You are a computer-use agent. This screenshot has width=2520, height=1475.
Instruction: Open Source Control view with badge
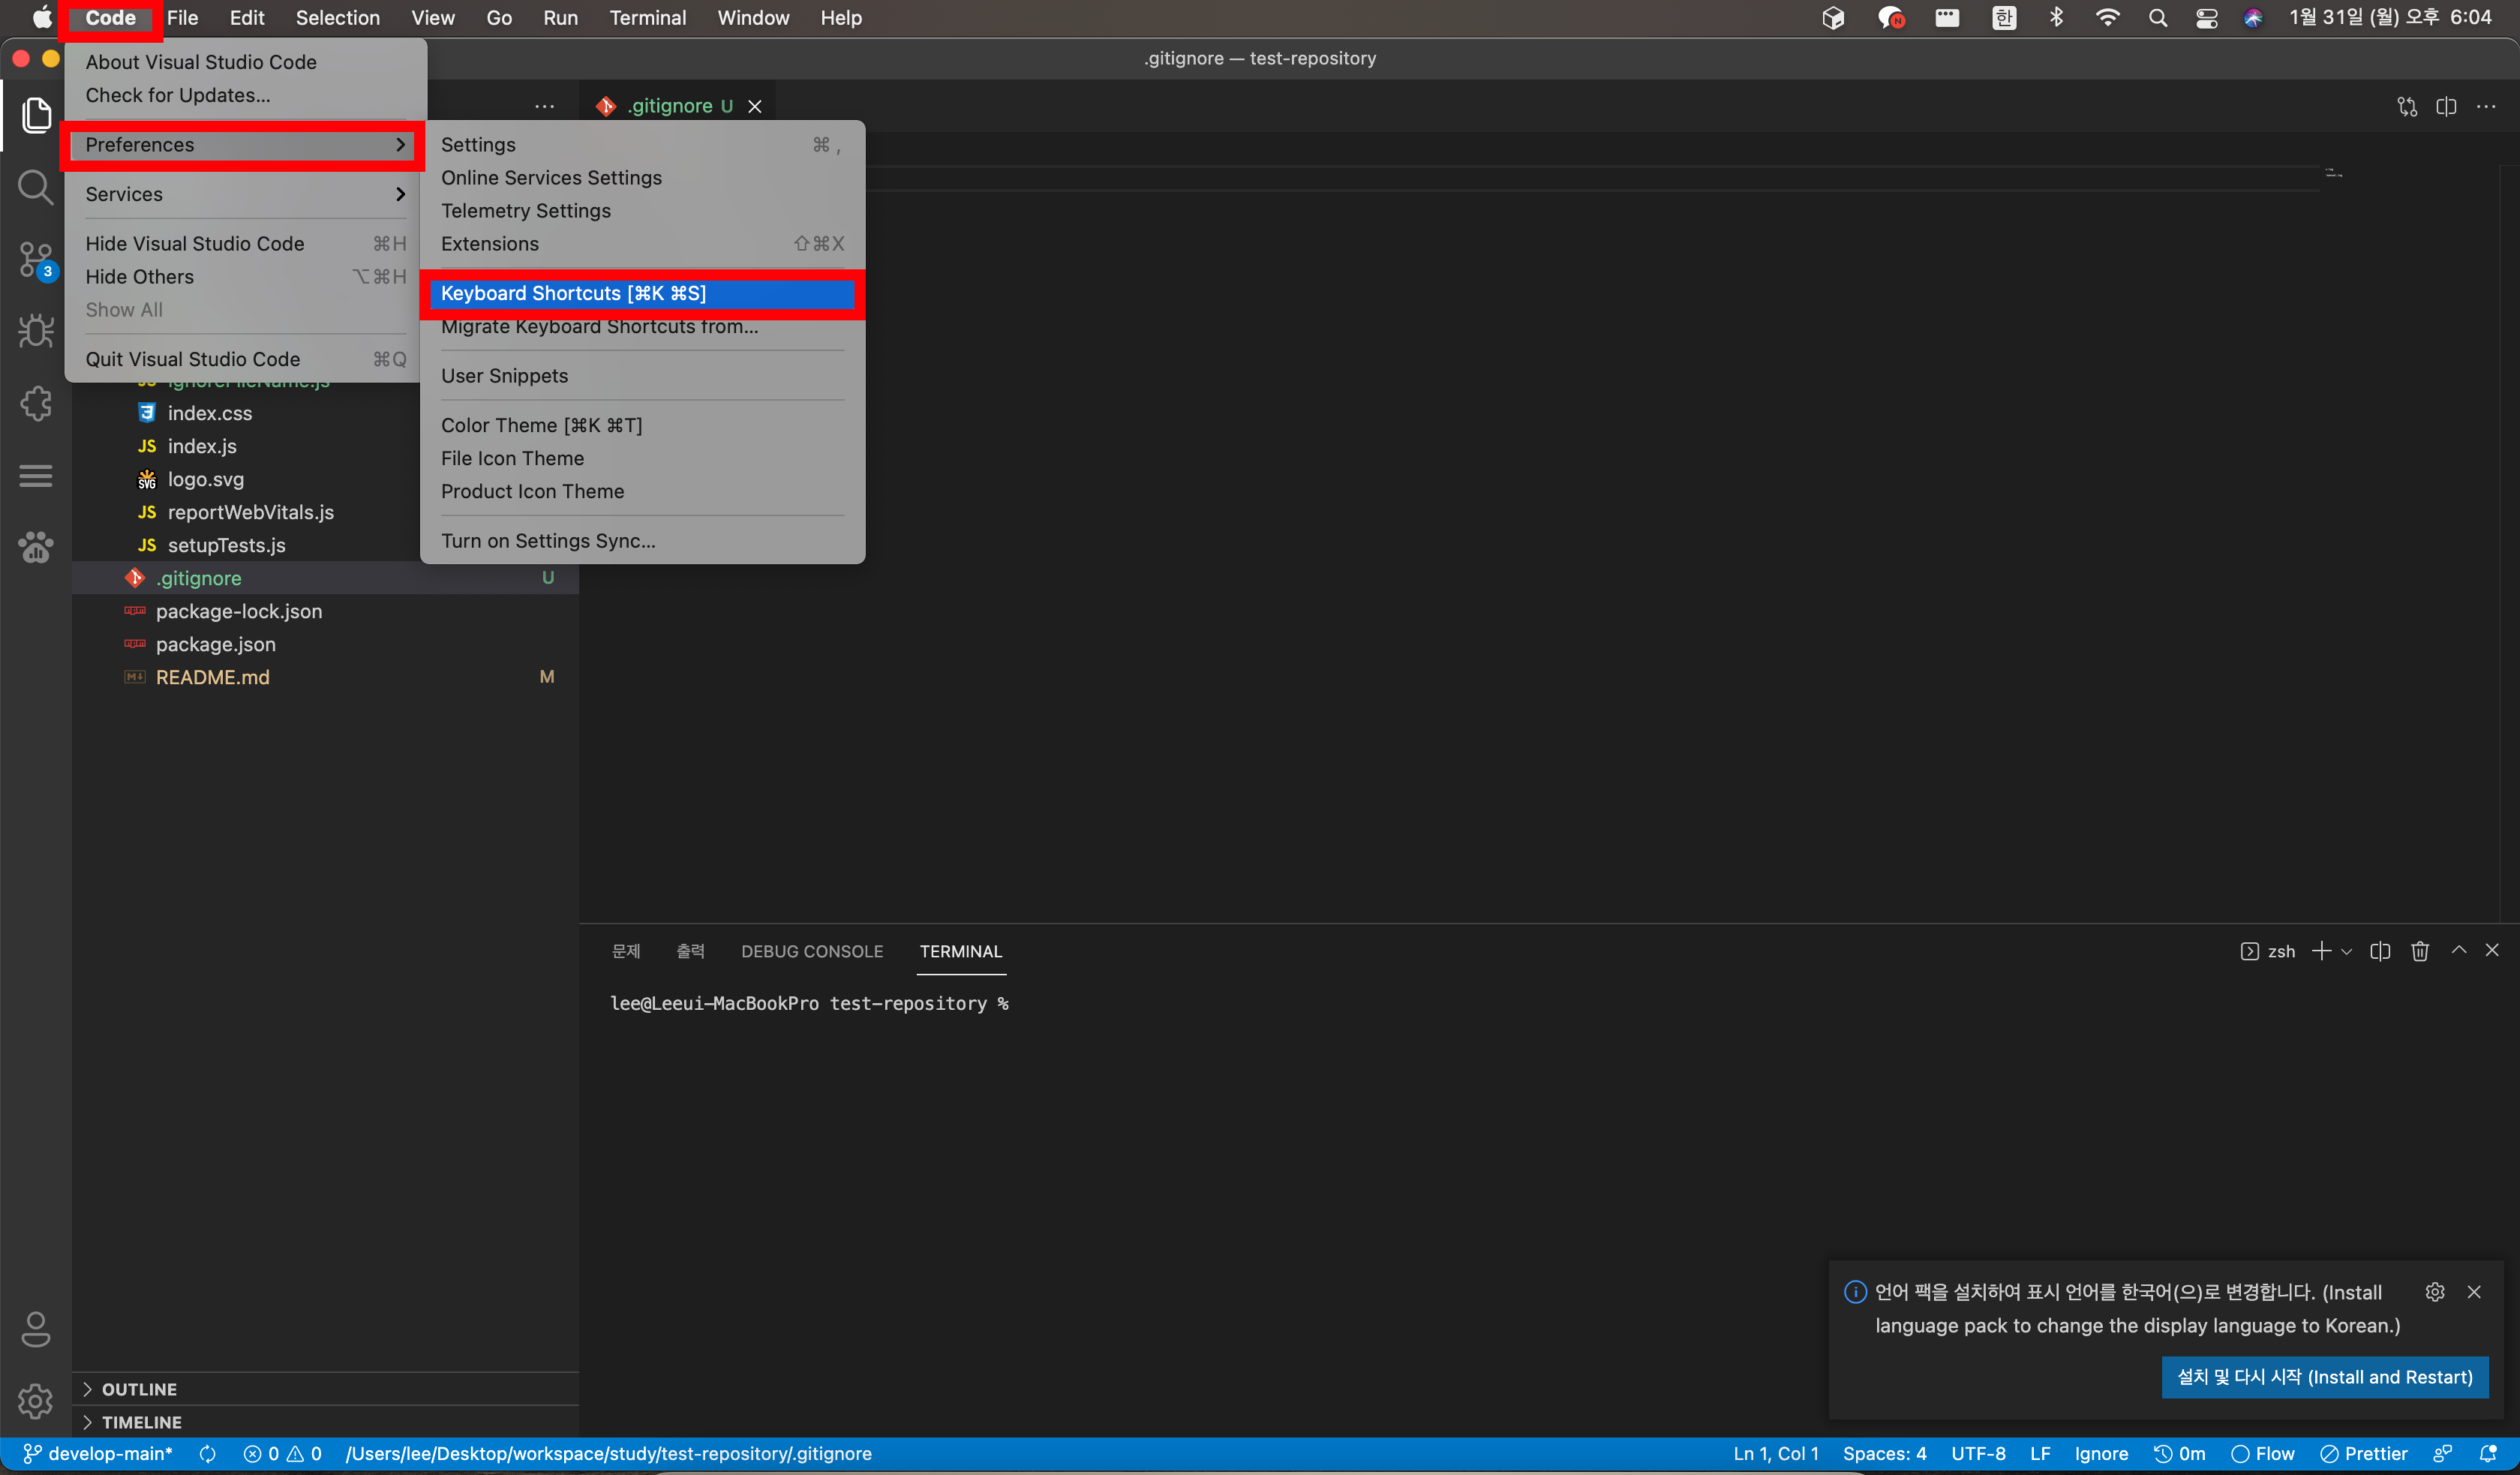click(35, 260)
